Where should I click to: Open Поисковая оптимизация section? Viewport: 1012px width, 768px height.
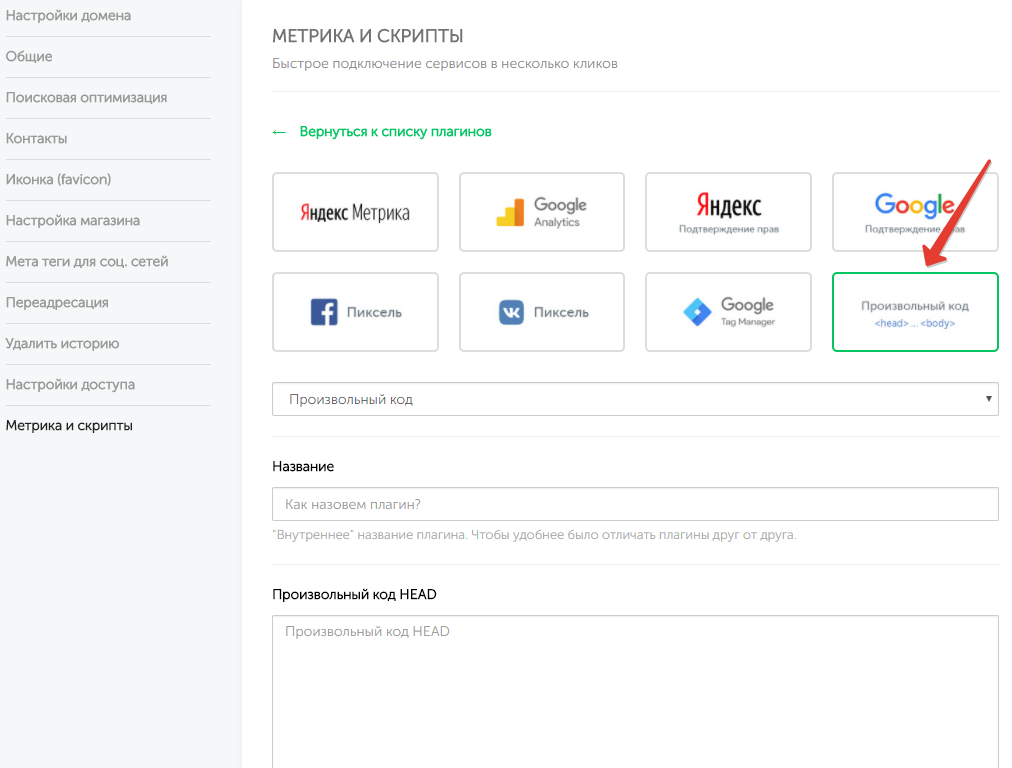[86, 98]
